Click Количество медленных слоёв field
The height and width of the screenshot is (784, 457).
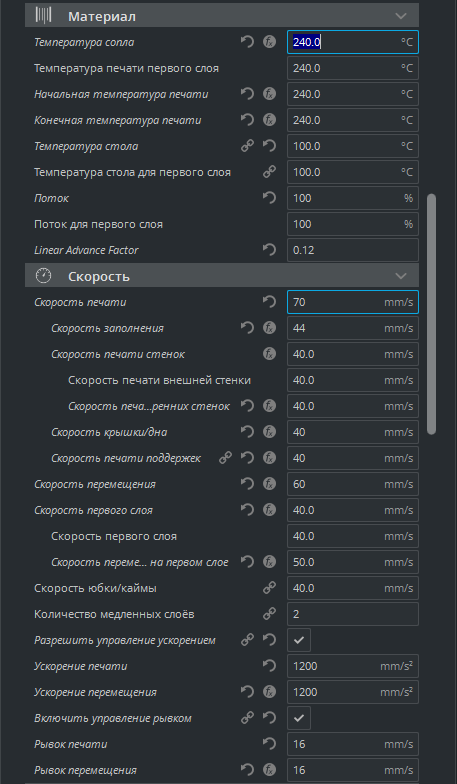click(x=353, y=614)
